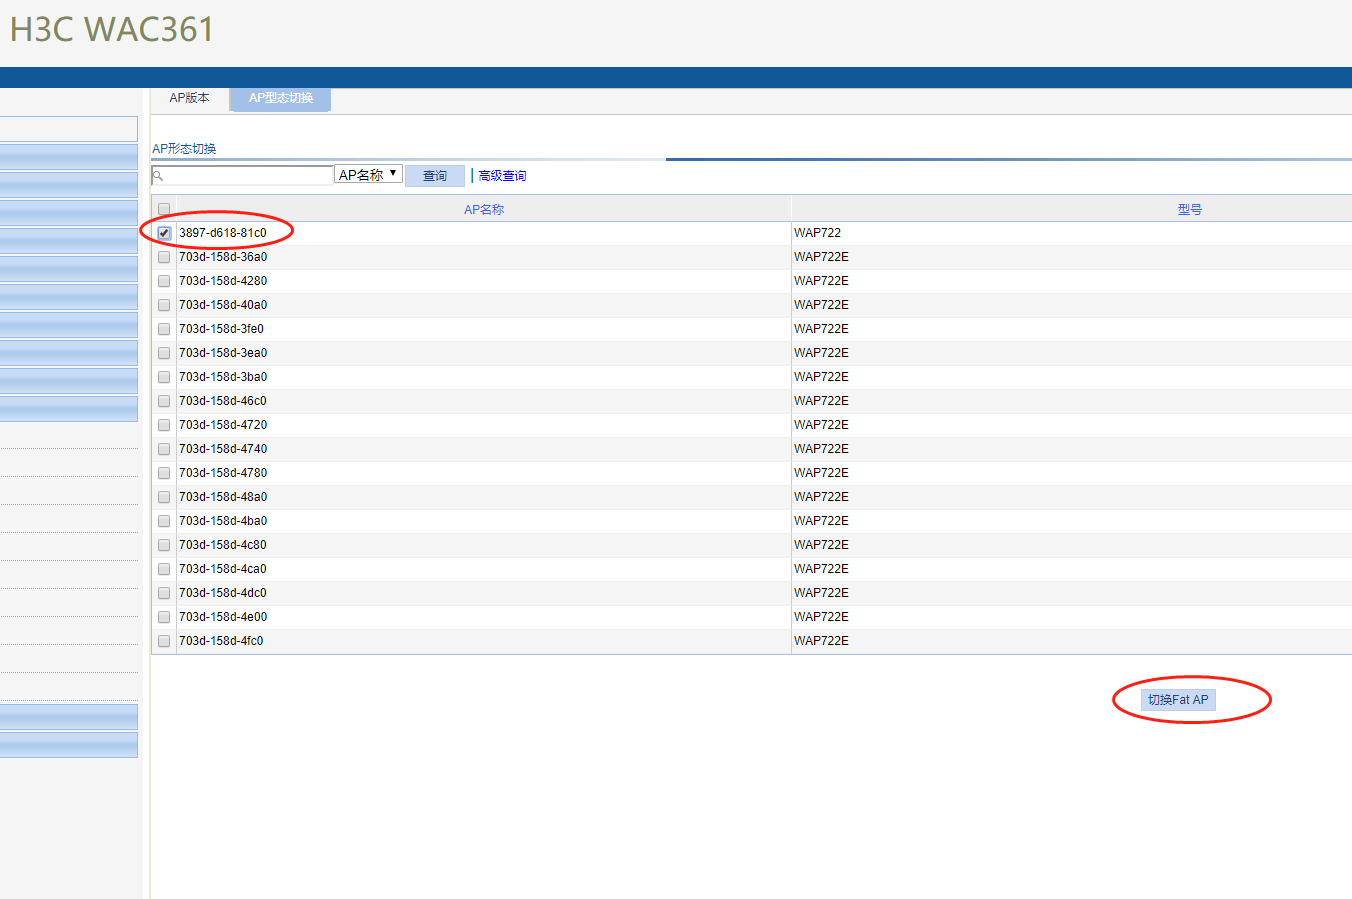The width and height of the screenshot is (1352, 899).
Task: Tick the 703d-158d-4740 checkbox
Action: coord(164,449)
